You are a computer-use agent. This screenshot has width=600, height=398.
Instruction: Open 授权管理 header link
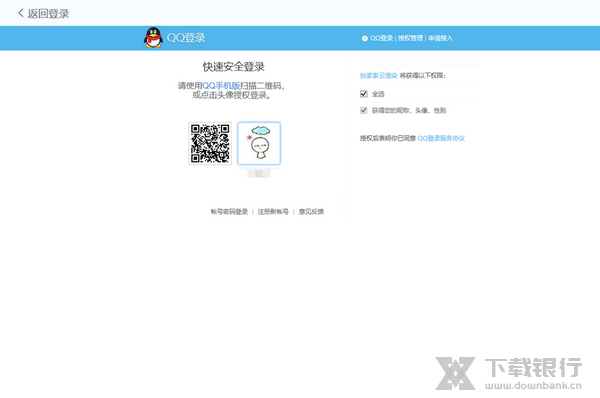point(410,38)
